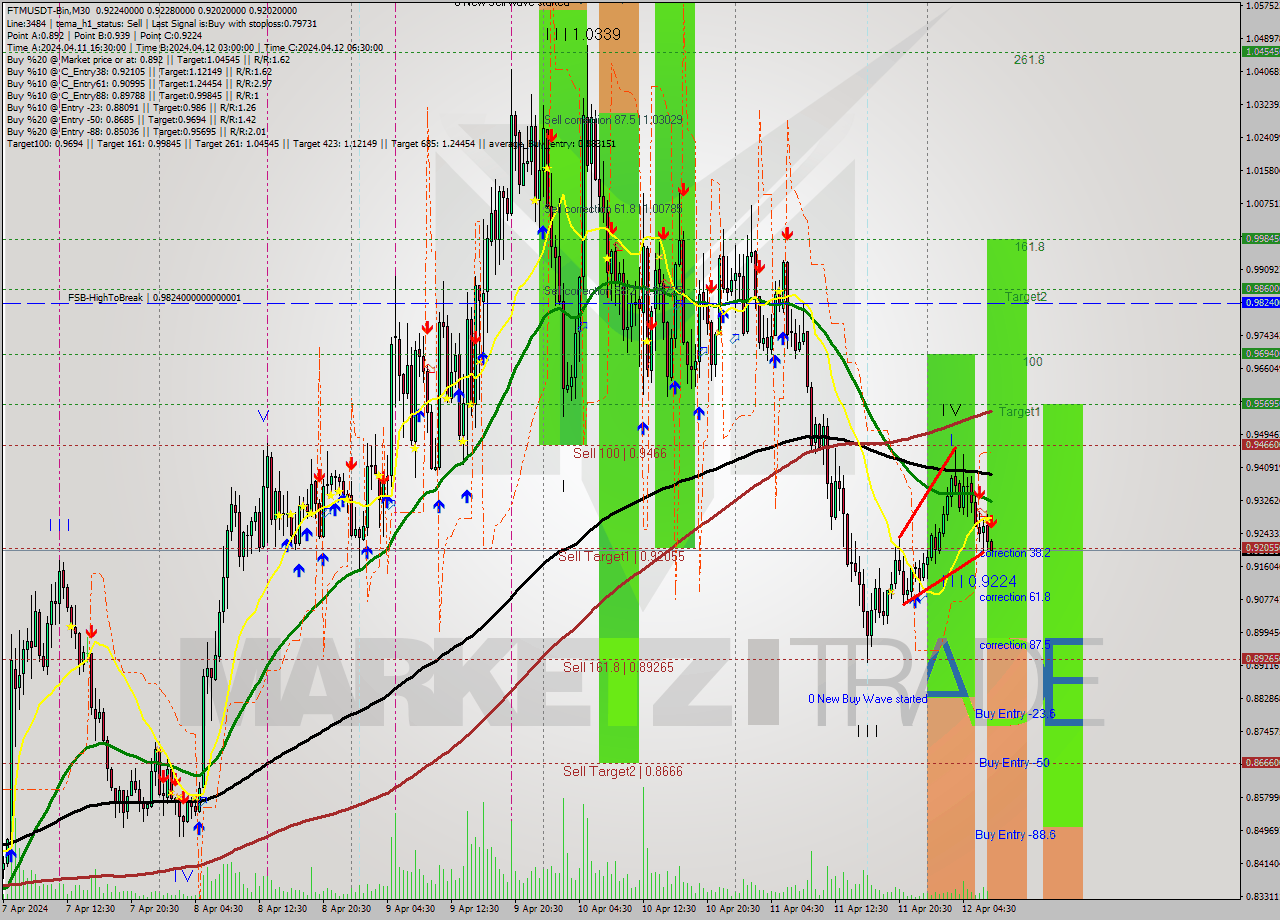Click the 'Buy %20 @ Market price' line

[x=148, y=59]
